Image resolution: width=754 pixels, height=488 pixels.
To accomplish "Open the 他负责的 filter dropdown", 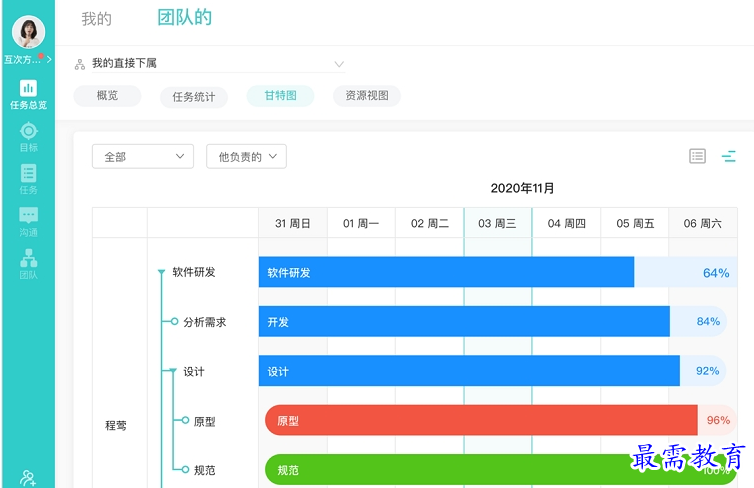I will 246,157.
